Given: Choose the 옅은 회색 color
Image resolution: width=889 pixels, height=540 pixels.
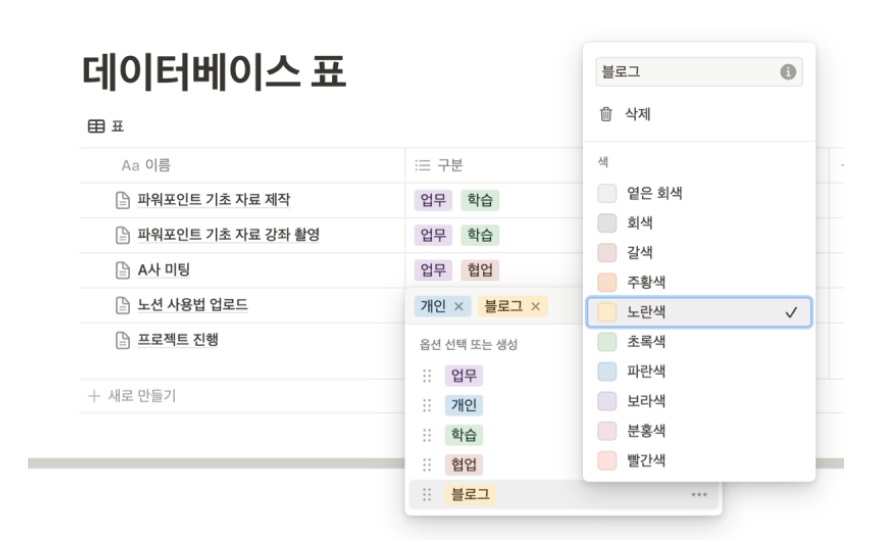Looking at the screenshot, I should click(x=699, y=193).
